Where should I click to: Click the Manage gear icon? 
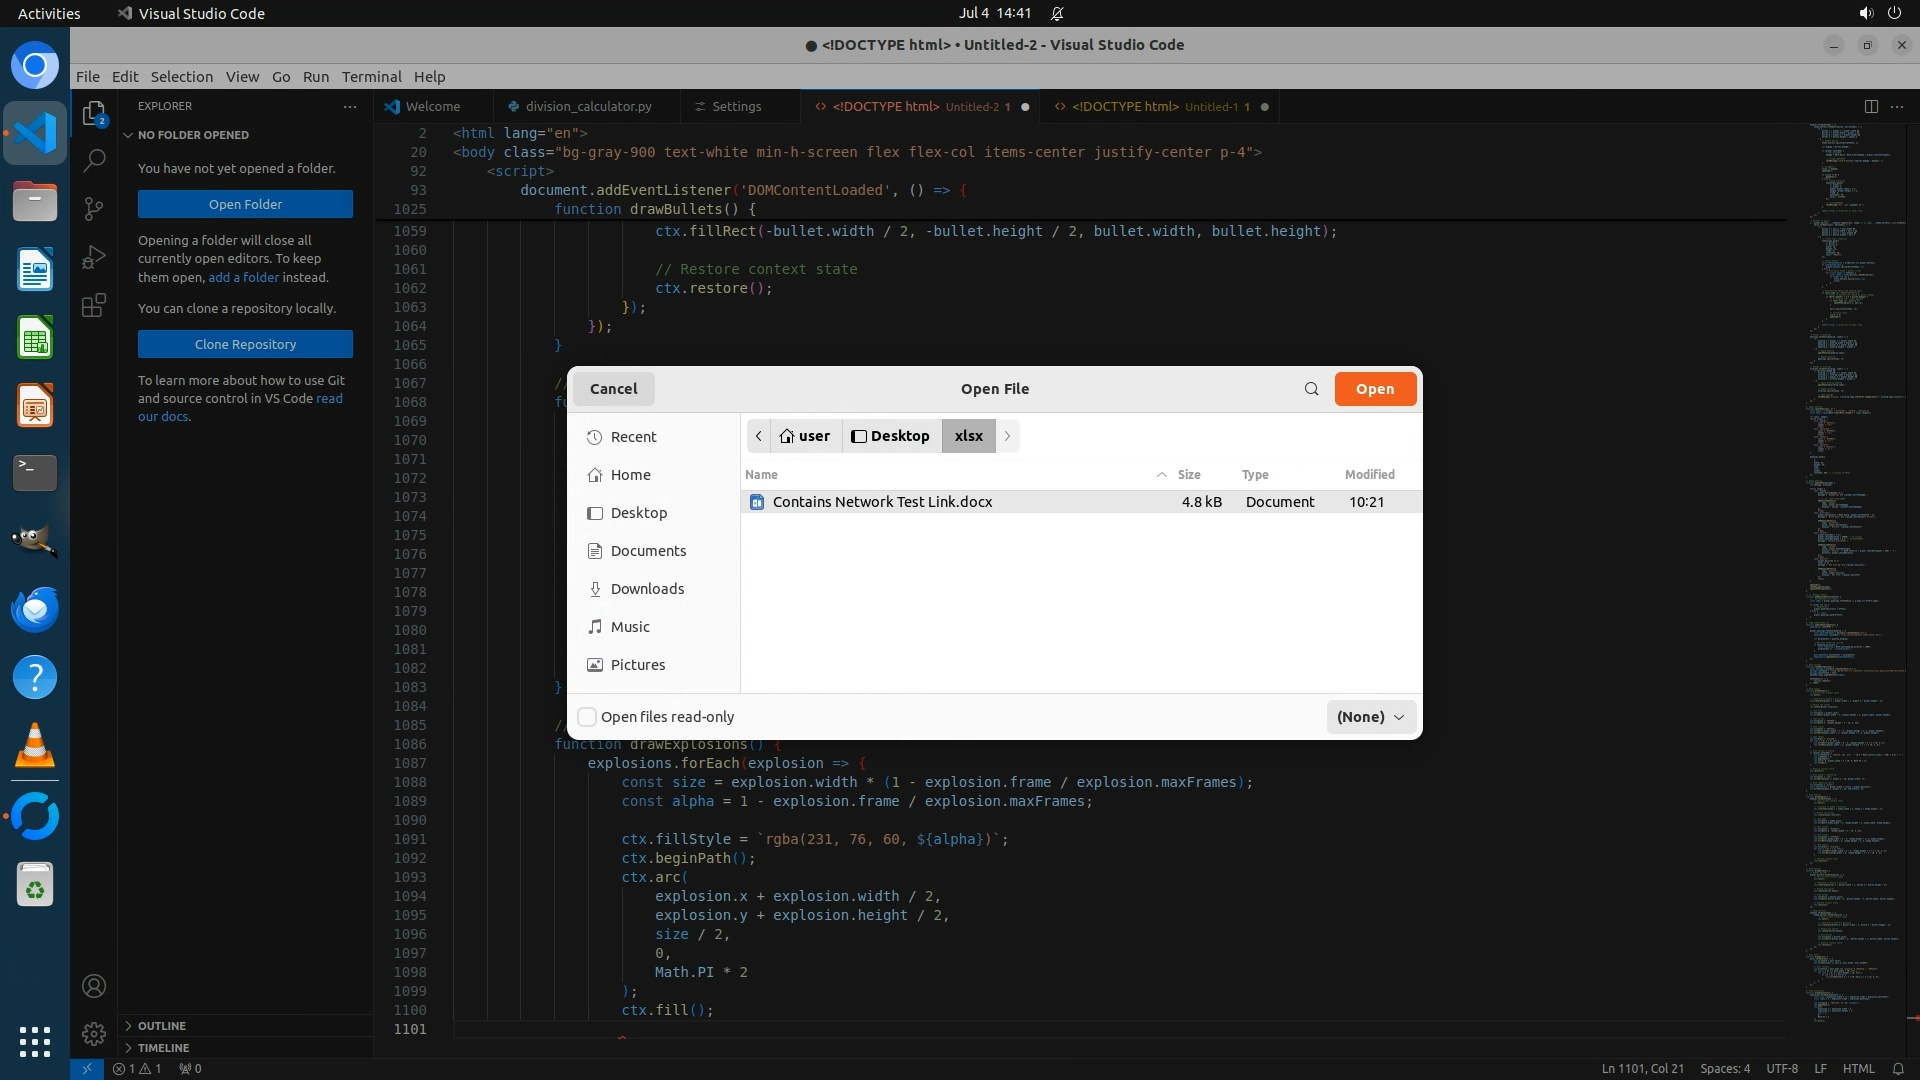coord(94,1033)
